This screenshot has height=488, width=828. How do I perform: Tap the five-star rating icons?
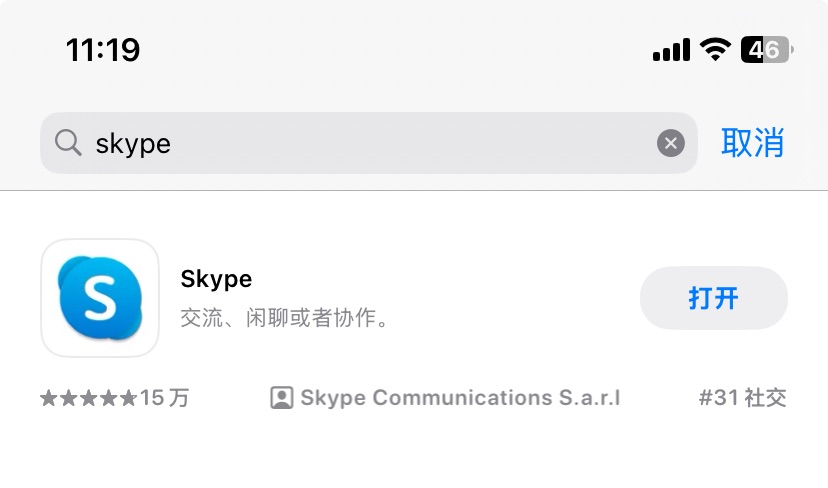pyautogui.click(x=88, y=398)
